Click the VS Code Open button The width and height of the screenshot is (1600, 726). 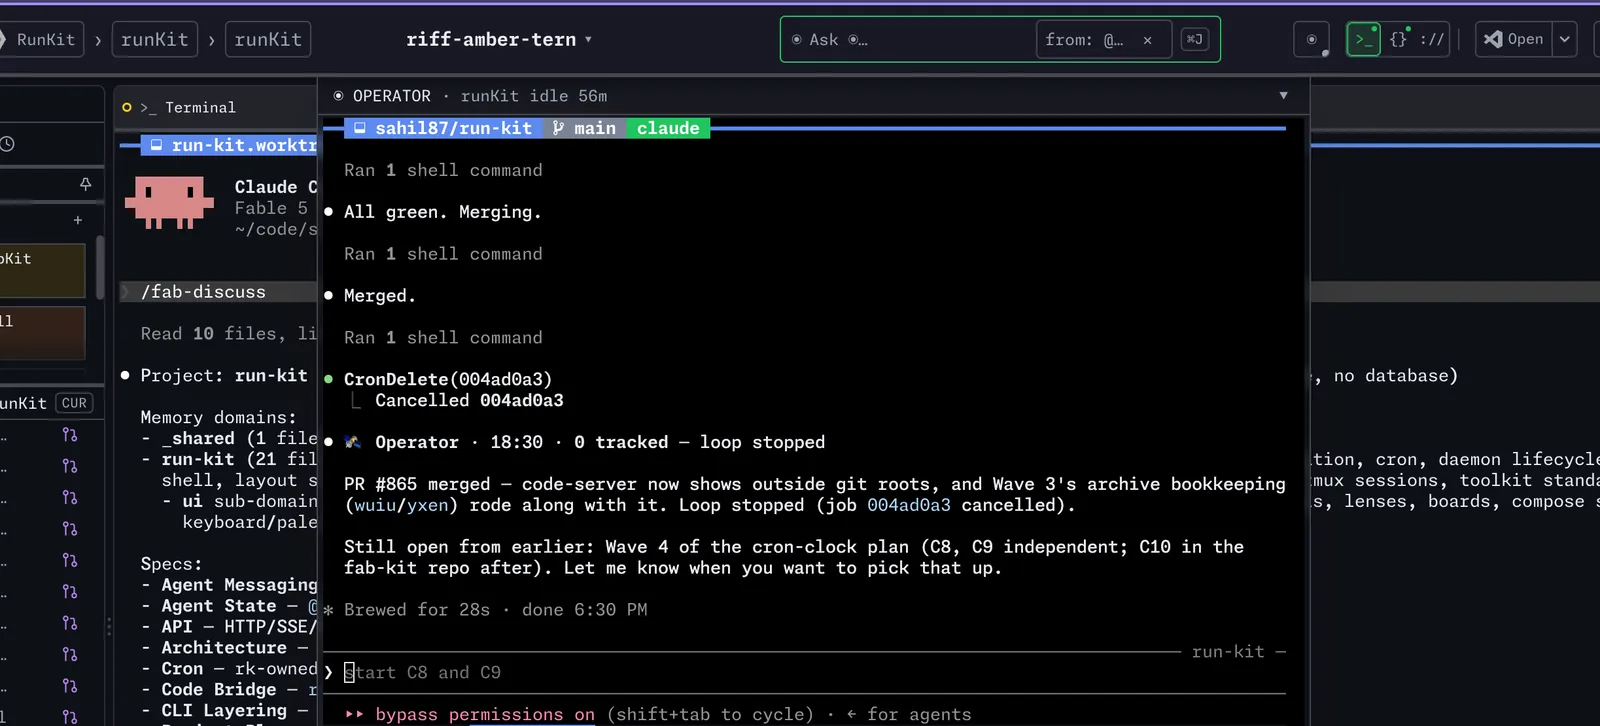(1514, 39)
